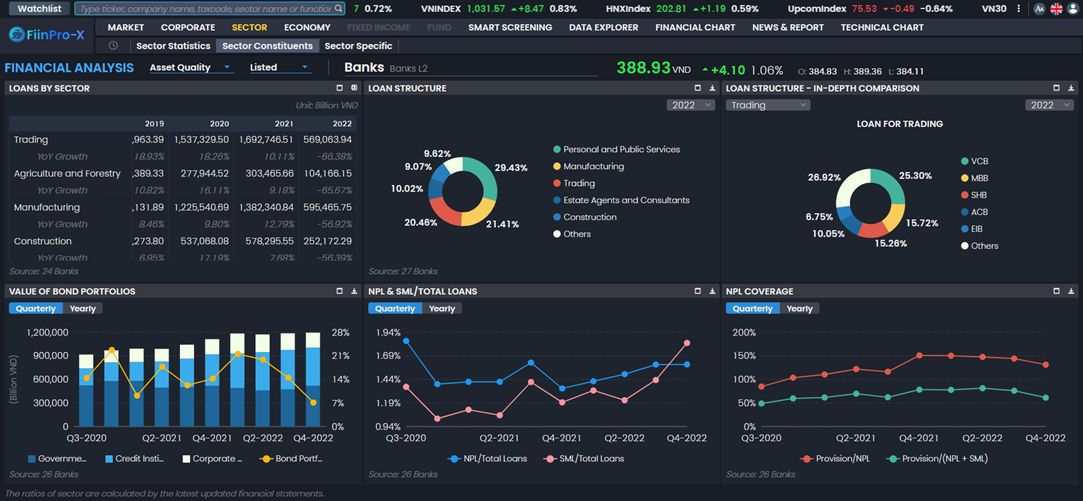
Task: Switch Value of Bond Portfolios to Yearly
Action: [83, 309]
